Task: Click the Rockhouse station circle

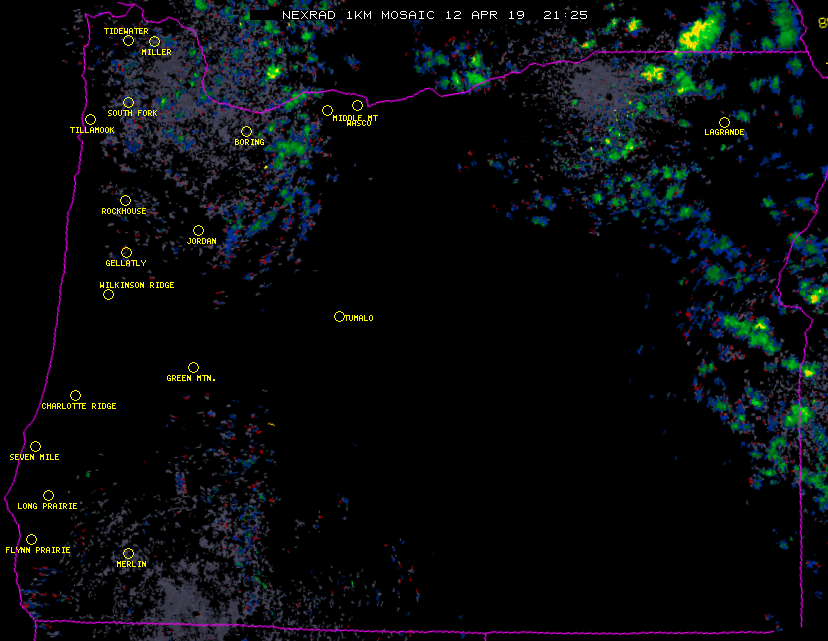Action: 125,201
